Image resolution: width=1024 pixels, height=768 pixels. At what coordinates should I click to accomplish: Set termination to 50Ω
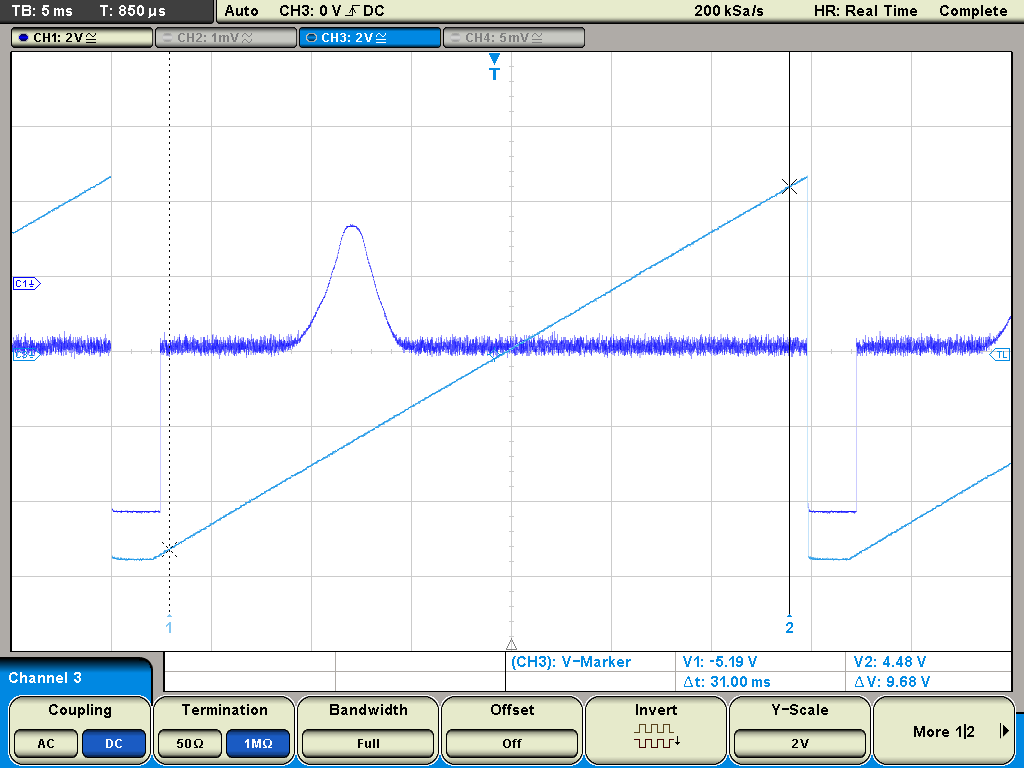(x=190, y=744)
